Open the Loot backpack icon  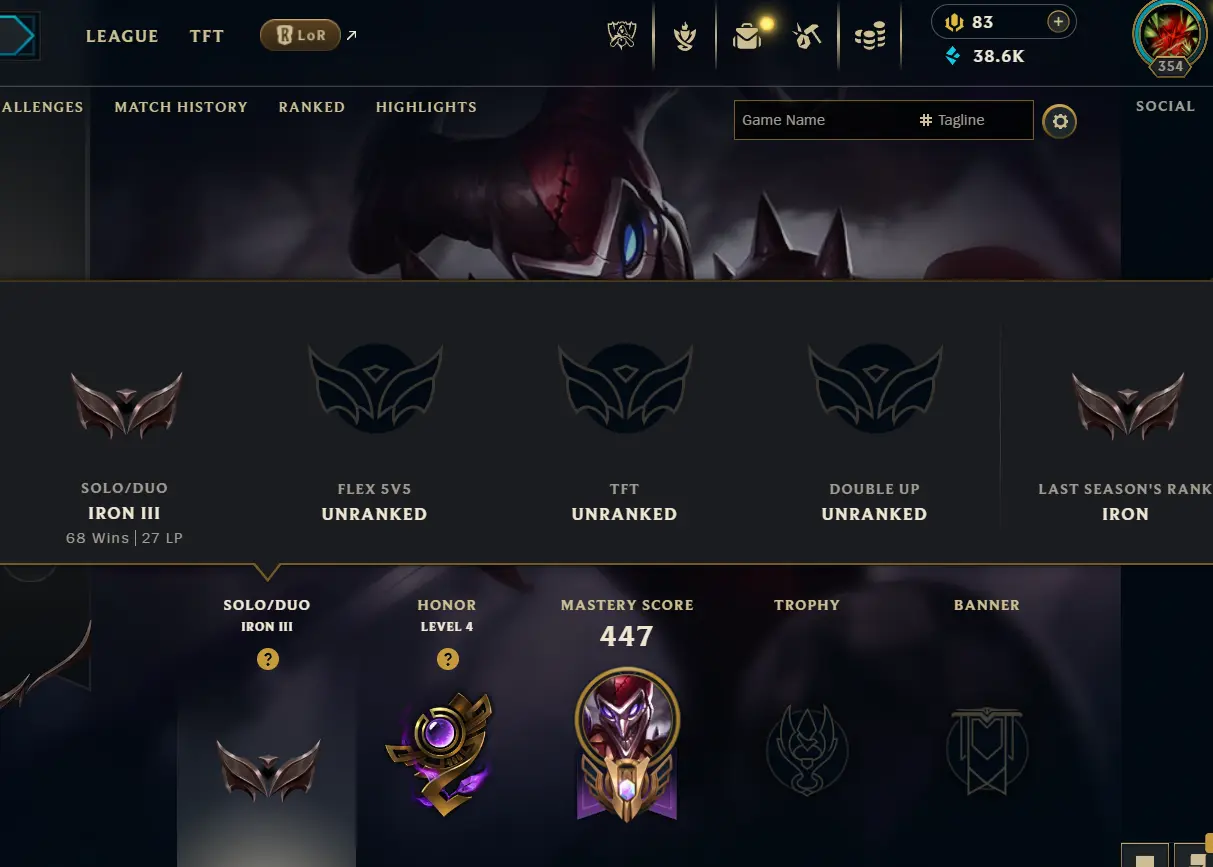click(x=747, y=37)
